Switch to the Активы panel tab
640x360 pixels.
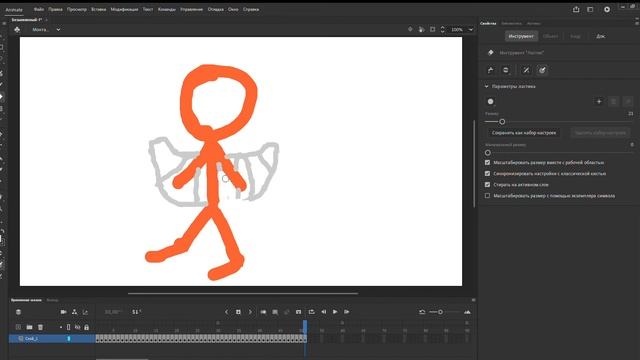click(x=533, y=23)
